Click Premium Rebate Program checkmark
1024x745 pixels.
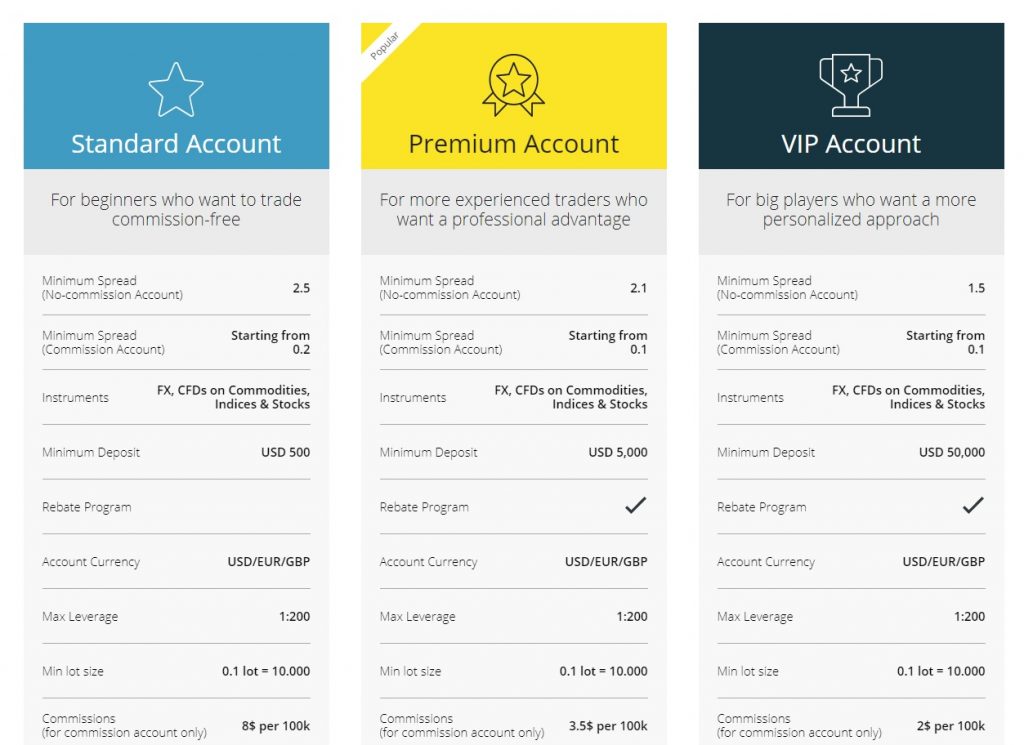coord(635,505)
